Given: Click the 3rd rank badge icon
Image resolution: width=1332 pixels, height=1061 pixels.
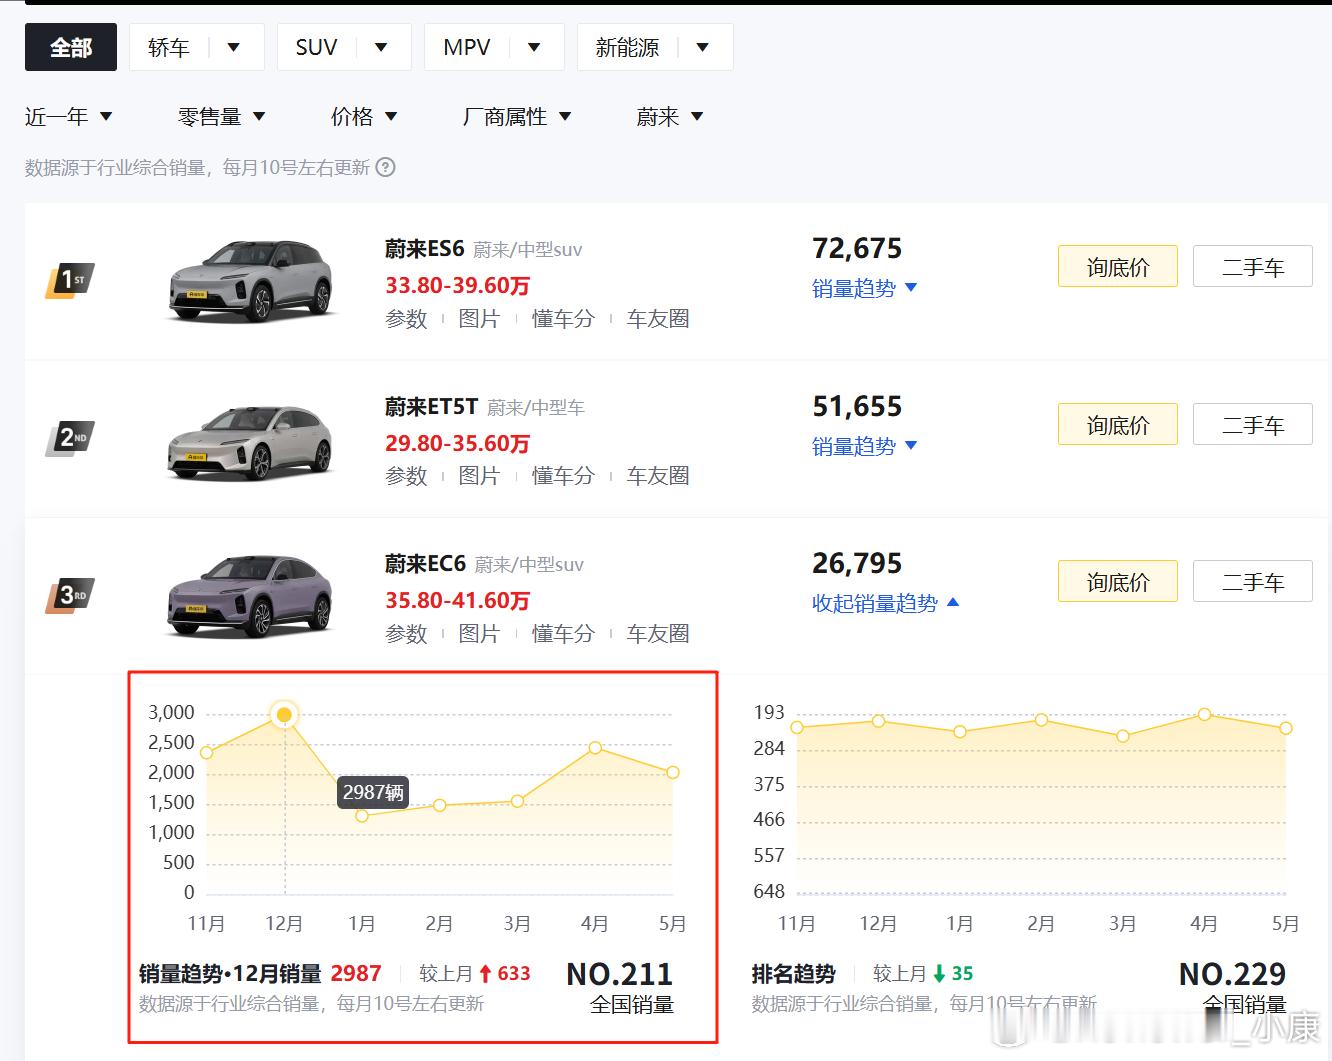Looking at the screenshot, I should pyautogui.click(x=70, y=595).
